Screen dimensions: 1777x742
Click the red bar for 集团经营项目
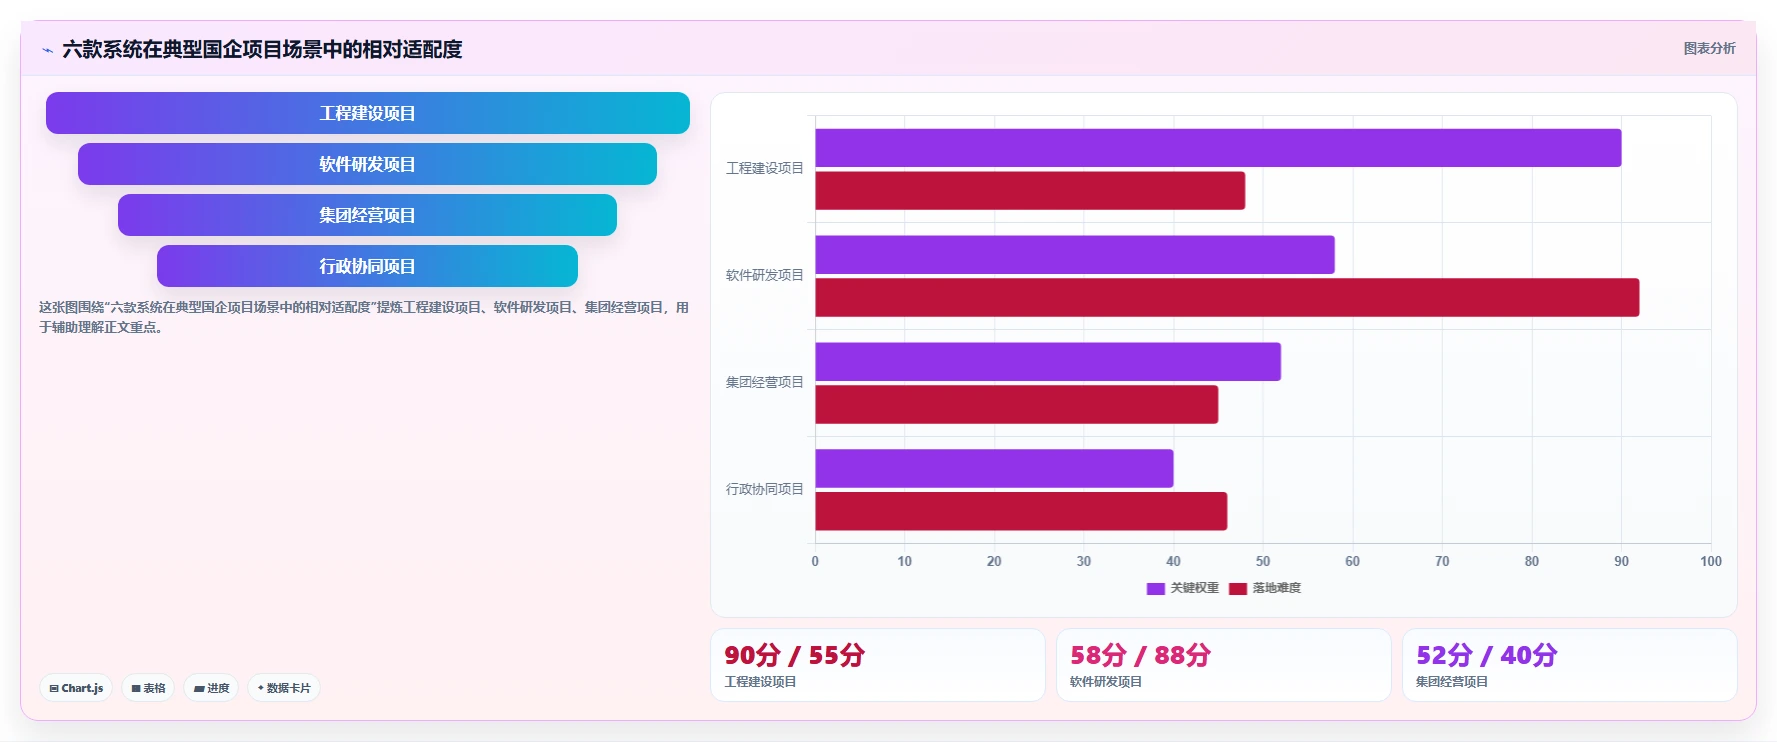click(1016, 405)
